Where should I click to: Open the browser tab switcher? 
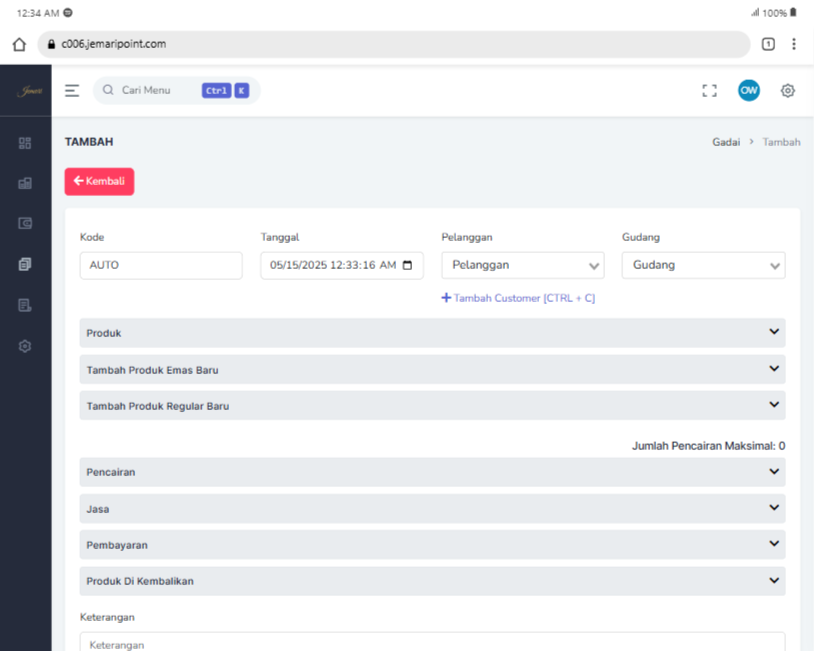pyautogui.click(x=768, y=44)
